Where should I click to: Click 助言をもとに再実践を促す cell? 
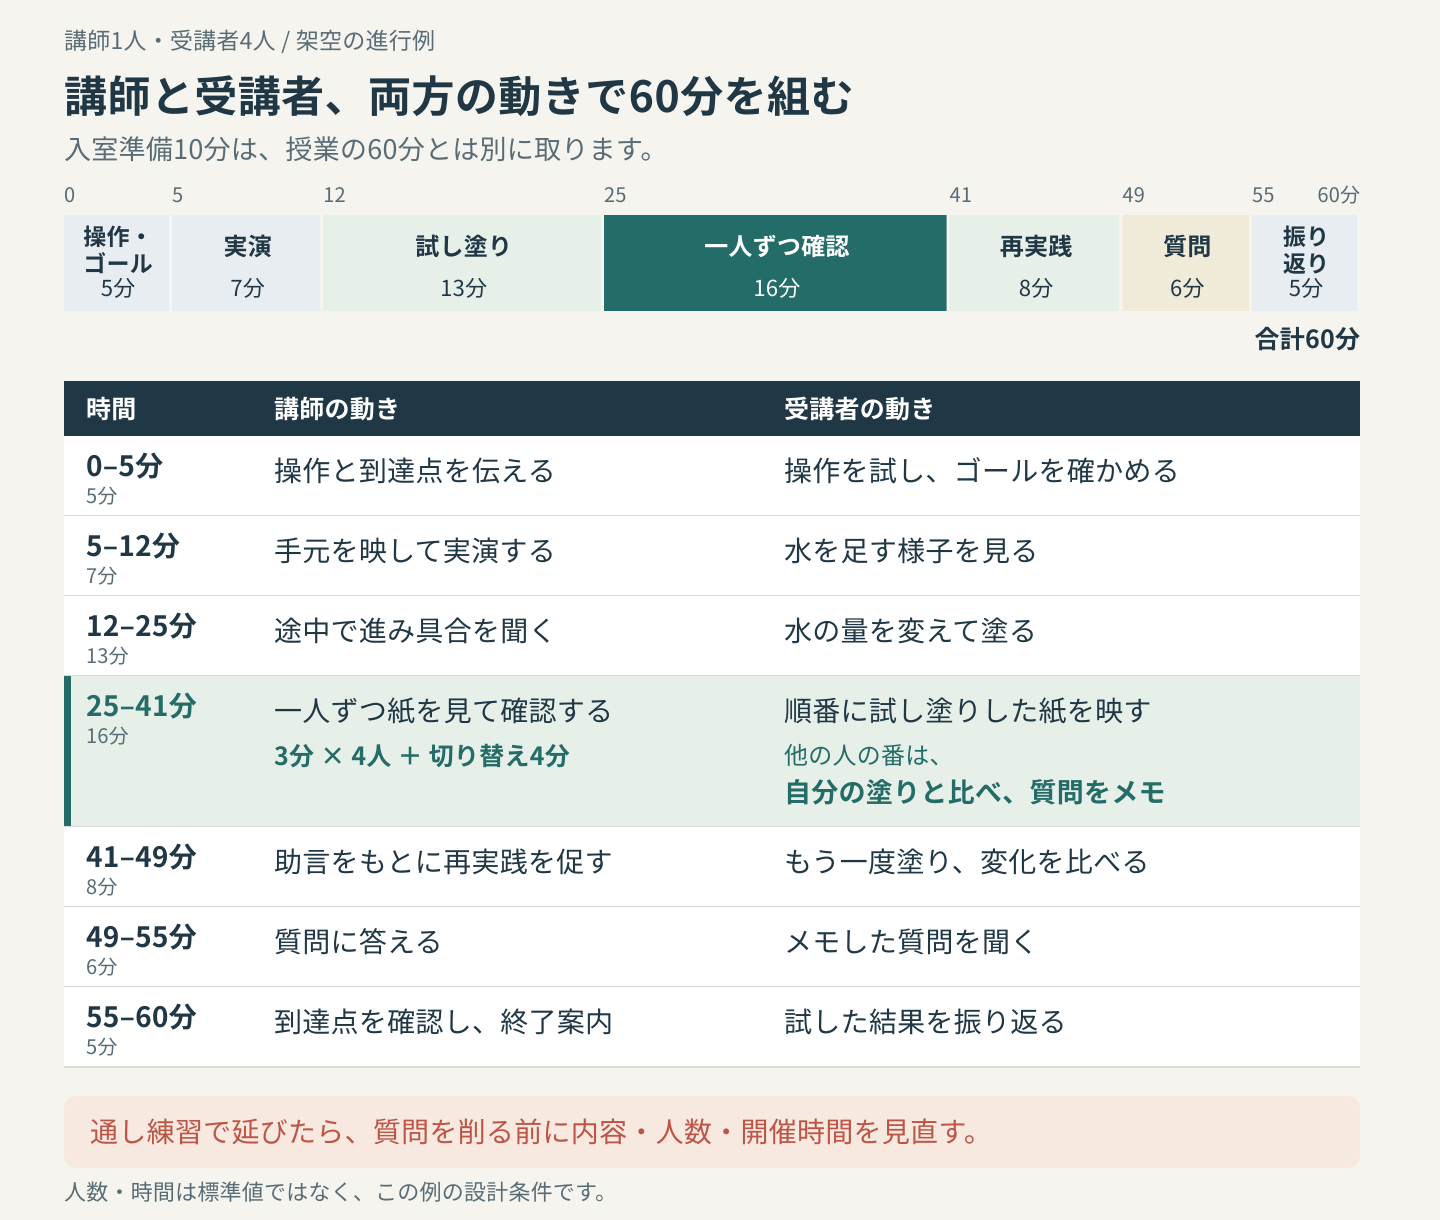click(x=443, y=862)
